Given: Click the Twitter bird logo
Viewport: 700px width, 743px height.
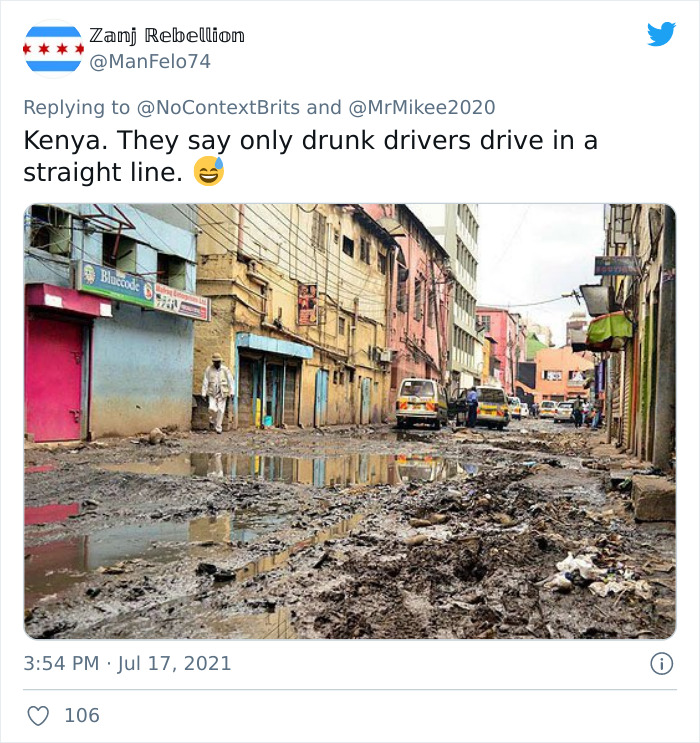Looking at the screenshot, I should pyautogui.click(x=661, y=35).
